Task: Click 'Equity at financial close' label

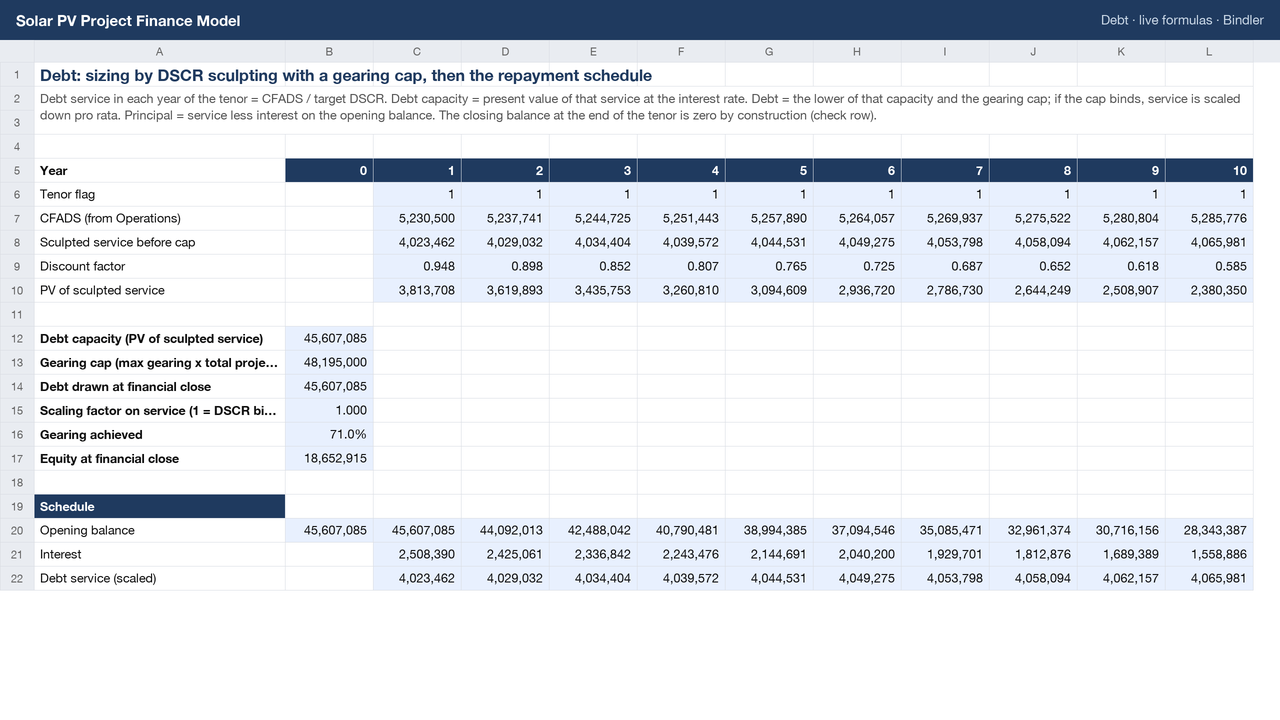Action: coord(109,458)
